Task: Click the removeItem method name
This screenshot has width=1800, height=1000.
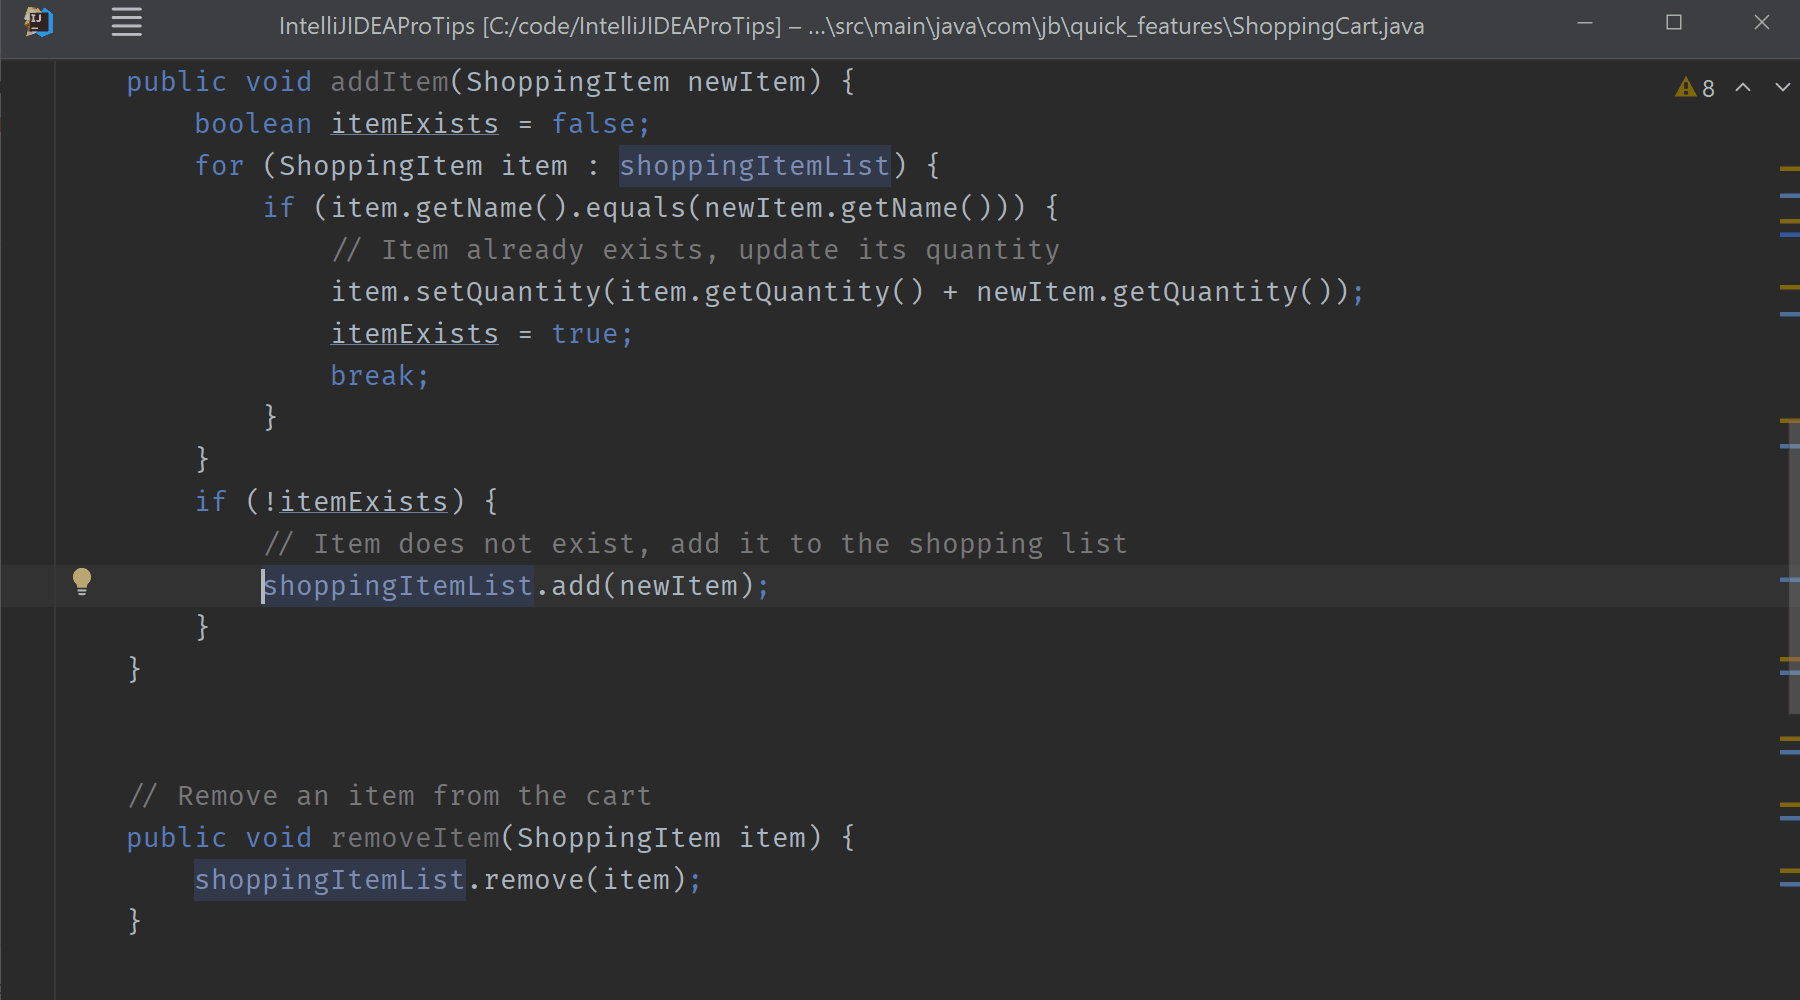Action: coord(415,838)
